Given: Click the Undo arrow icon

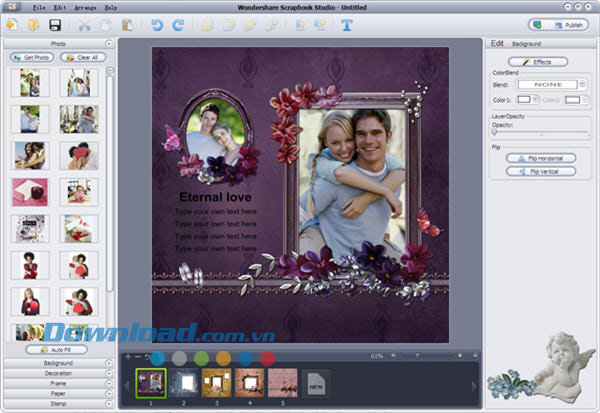Looking at the screenshot, I should coord(157,24).
